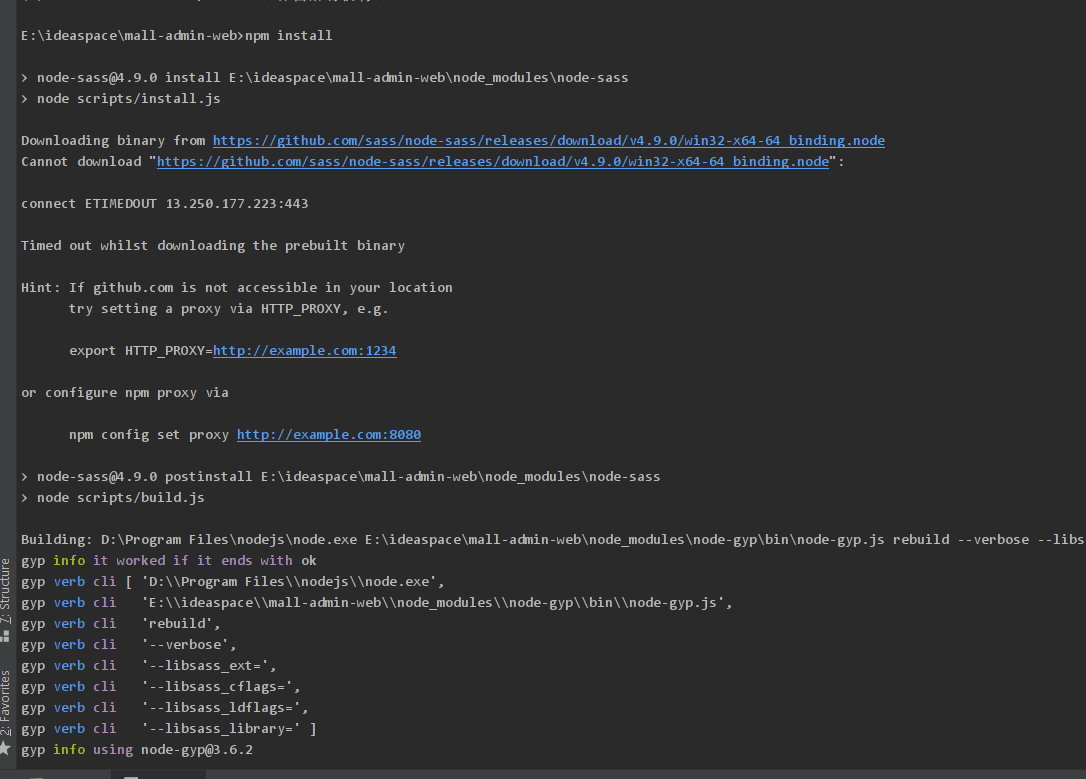Click the "export HTTP_PROXY=" text
The image size is (1086, 779).
tap(140, 351)
